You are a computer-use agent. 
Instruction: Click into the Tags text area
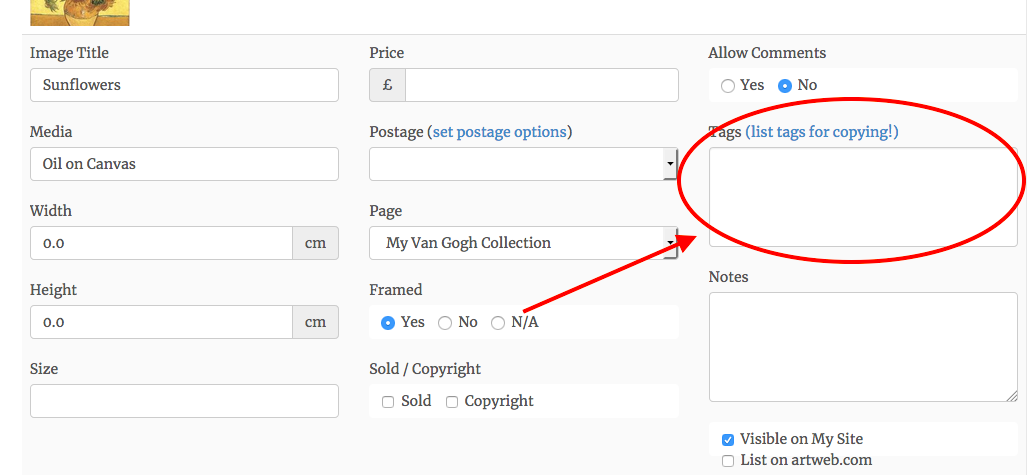[x=862, y=196]
